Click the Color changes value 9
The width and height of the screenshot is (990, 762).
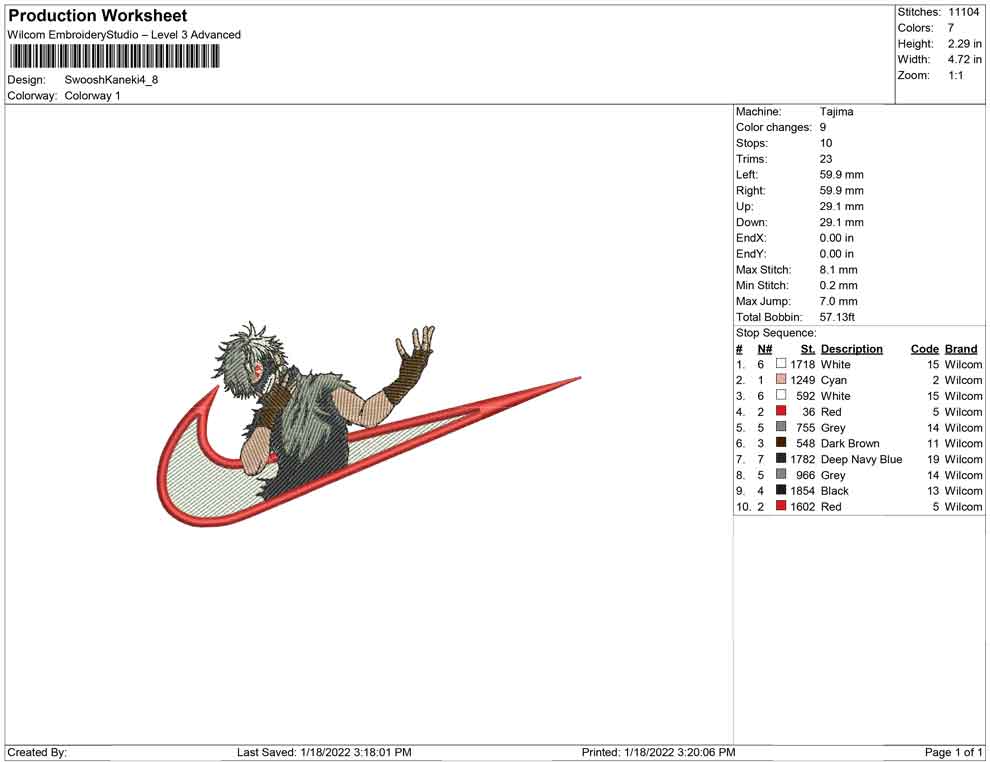click(823, 128)
